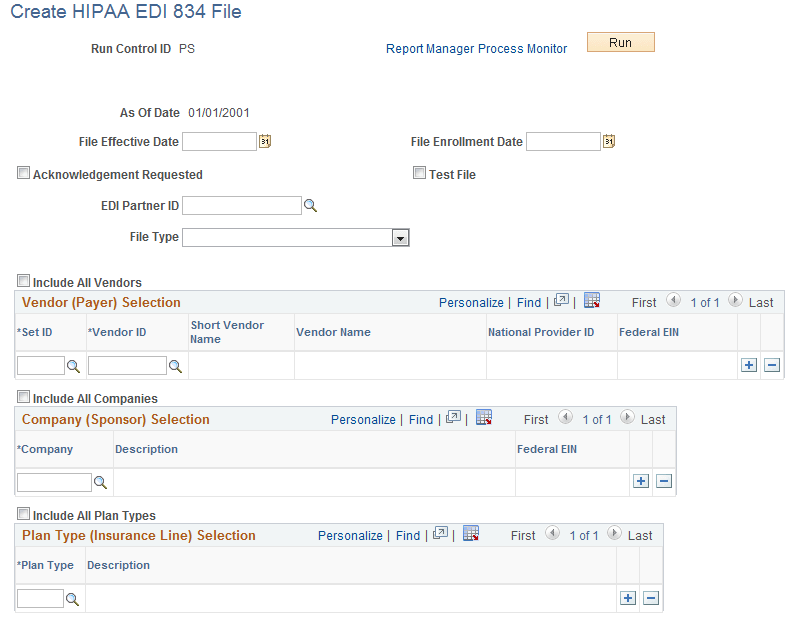Look up Plan Type with magnifier icon
790x618 pixels.
73,599
